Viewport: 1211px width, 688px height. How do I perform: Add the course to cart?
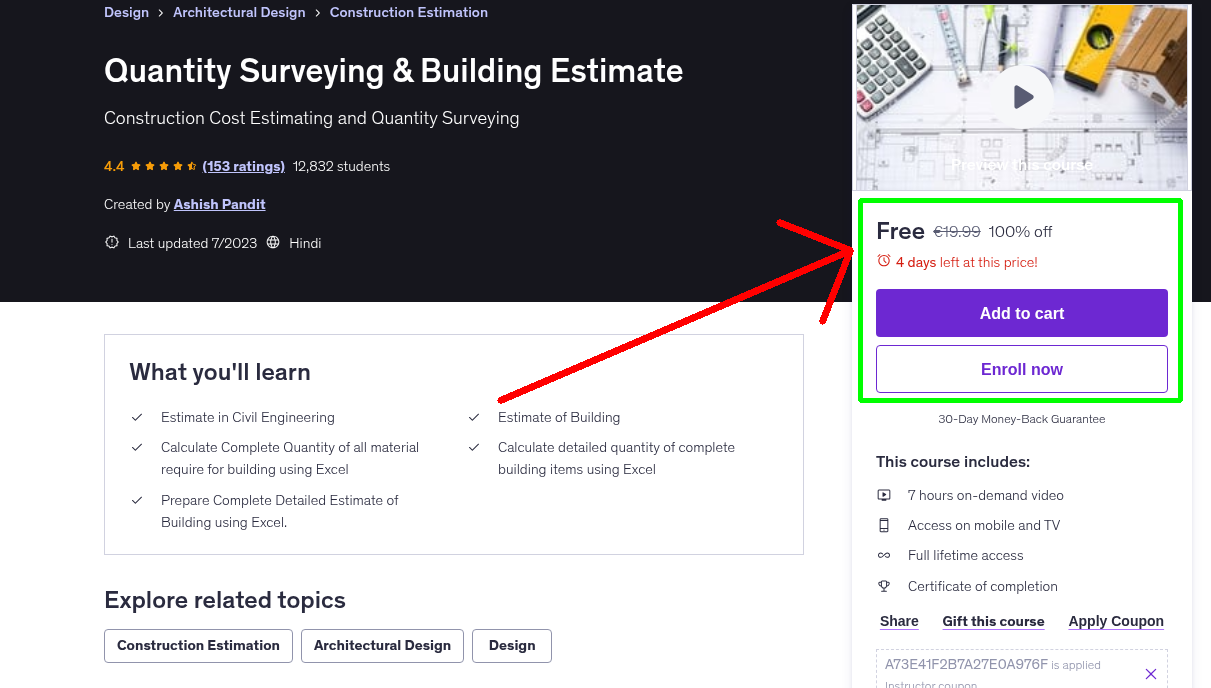tap(1021, 313)
